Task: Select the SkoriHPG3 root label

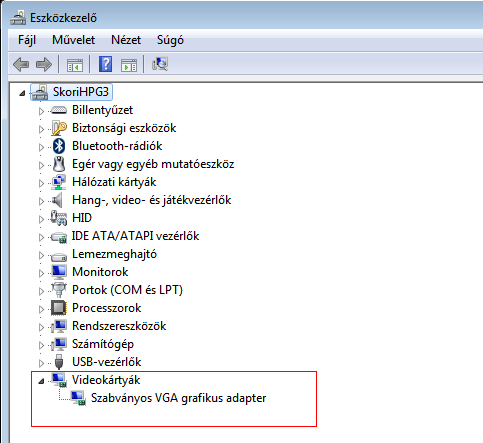Action: coord(81,92)
